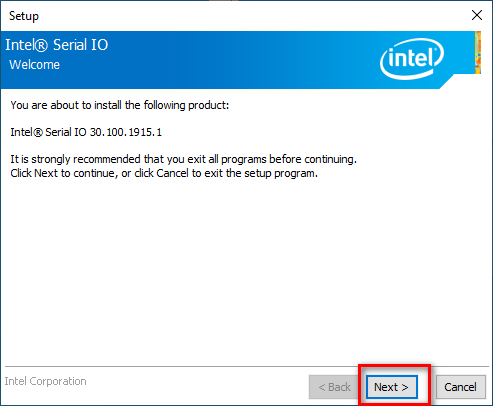Image resolution: width=493 pixels, height=406 pixels.
Task: Click the greater-than arrow on Next button
Action: 405,387
